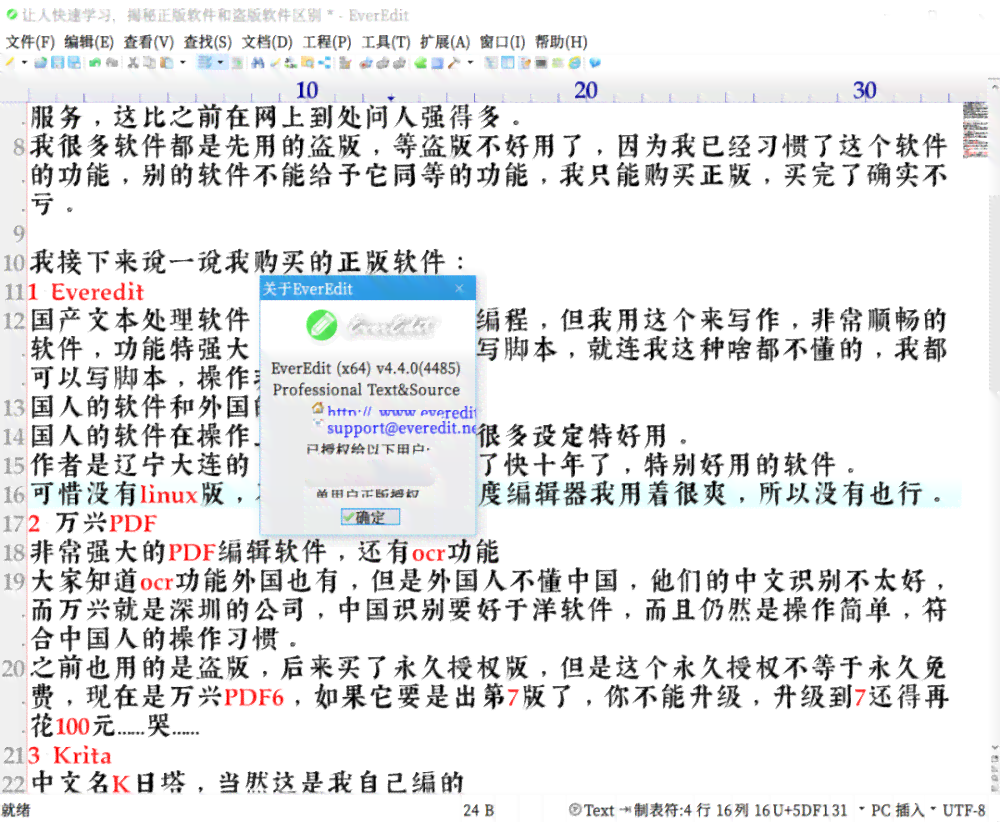The image size is (1000, 822).
Task: Click the red word 'linux' on line 16
Action: point(168,495)
